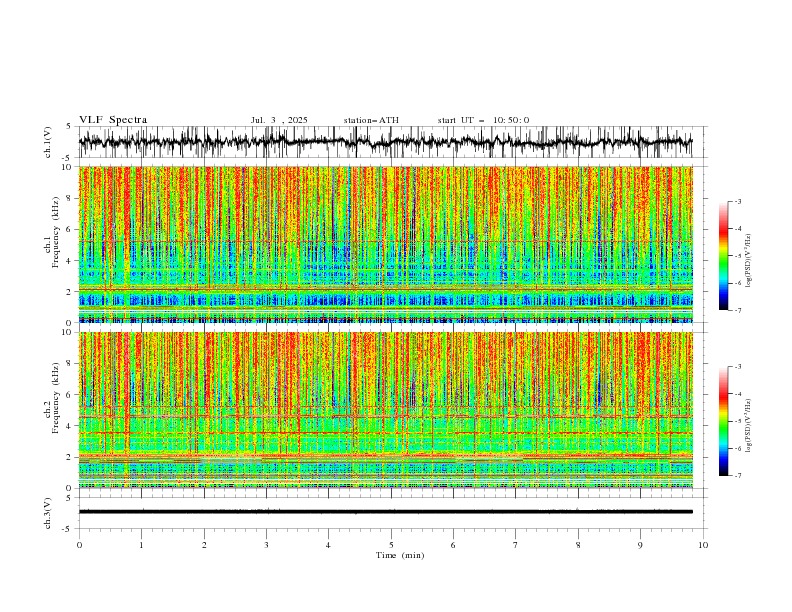The height and width of the screenshot is (612, 792).
Task: Click the "-7" tick on the lower colorbar
Action: pos(737,476)
